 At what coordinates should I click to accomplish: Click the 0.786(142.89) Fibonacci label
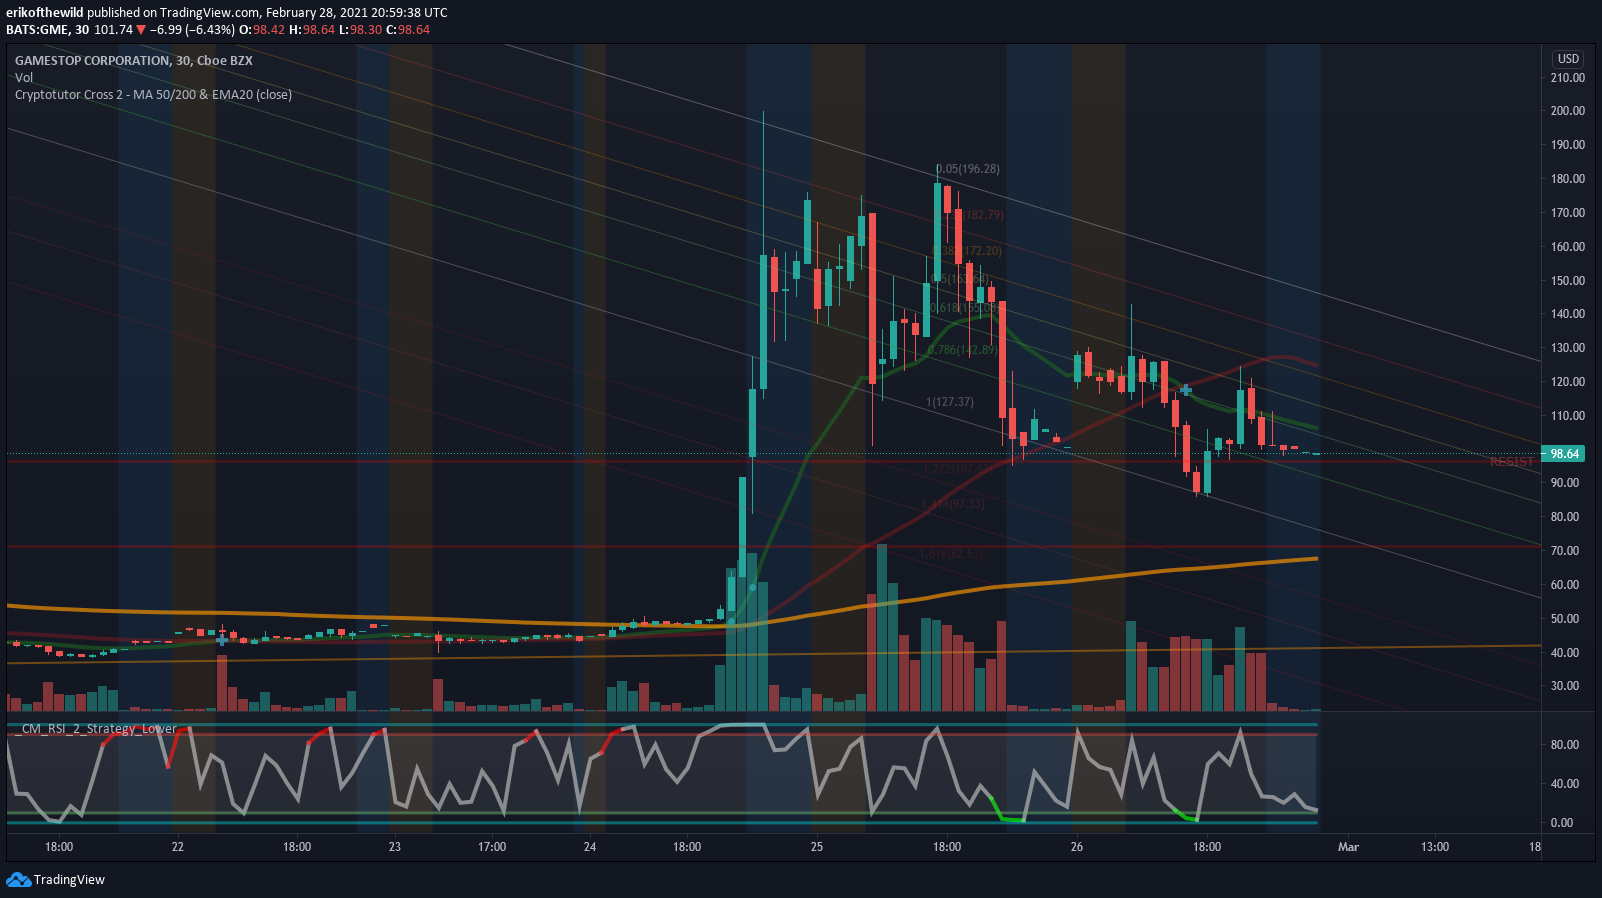click(x=962, y=350)
